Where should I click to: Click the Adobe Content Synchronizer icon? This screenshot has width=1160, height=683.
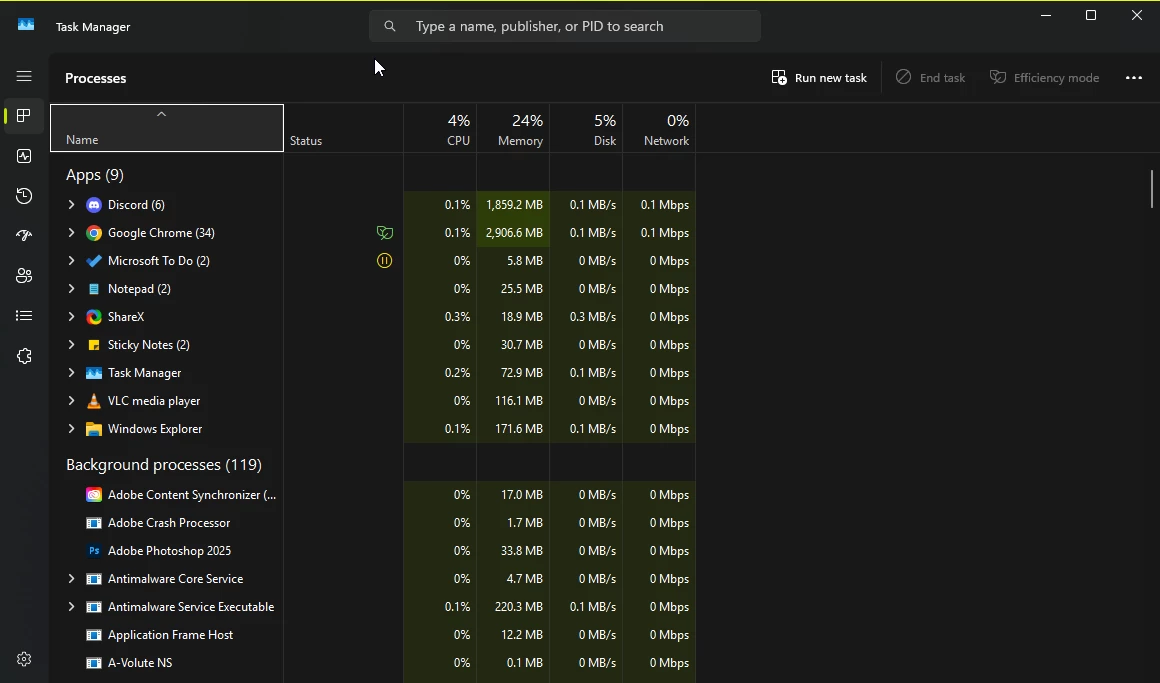click(94, 495)
